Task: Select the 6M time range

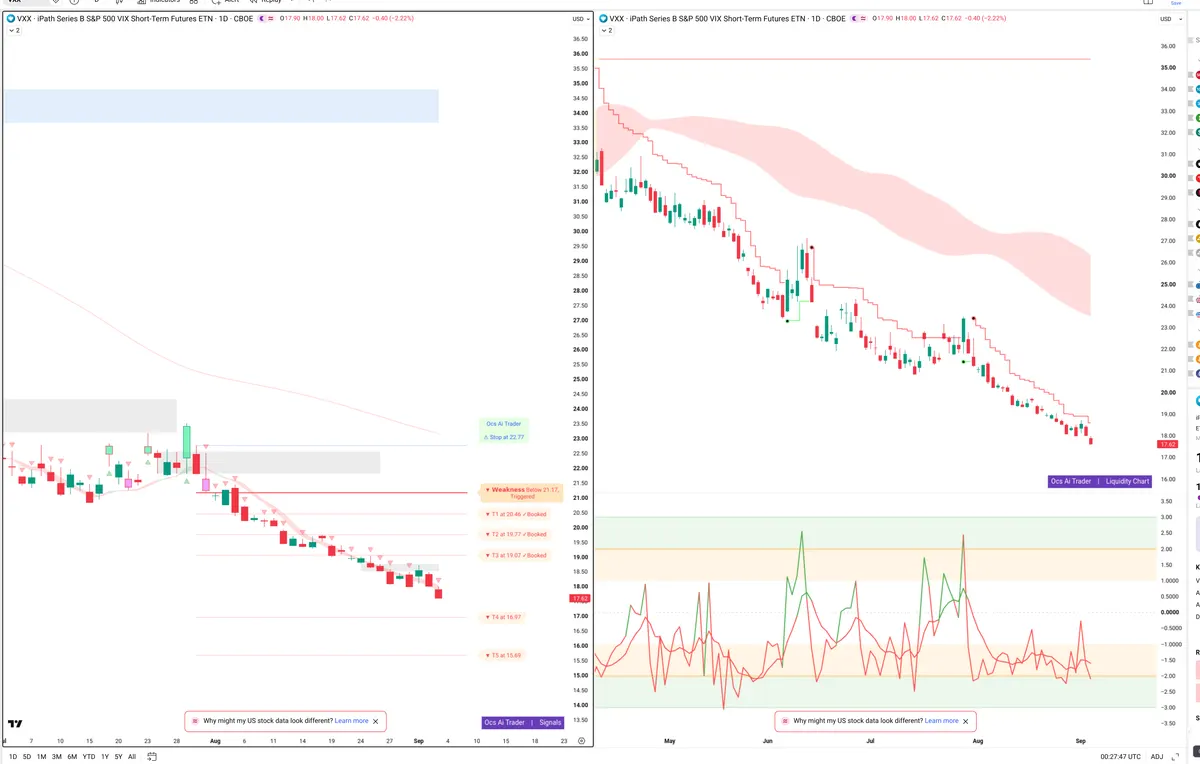Action: click(73, 757)
